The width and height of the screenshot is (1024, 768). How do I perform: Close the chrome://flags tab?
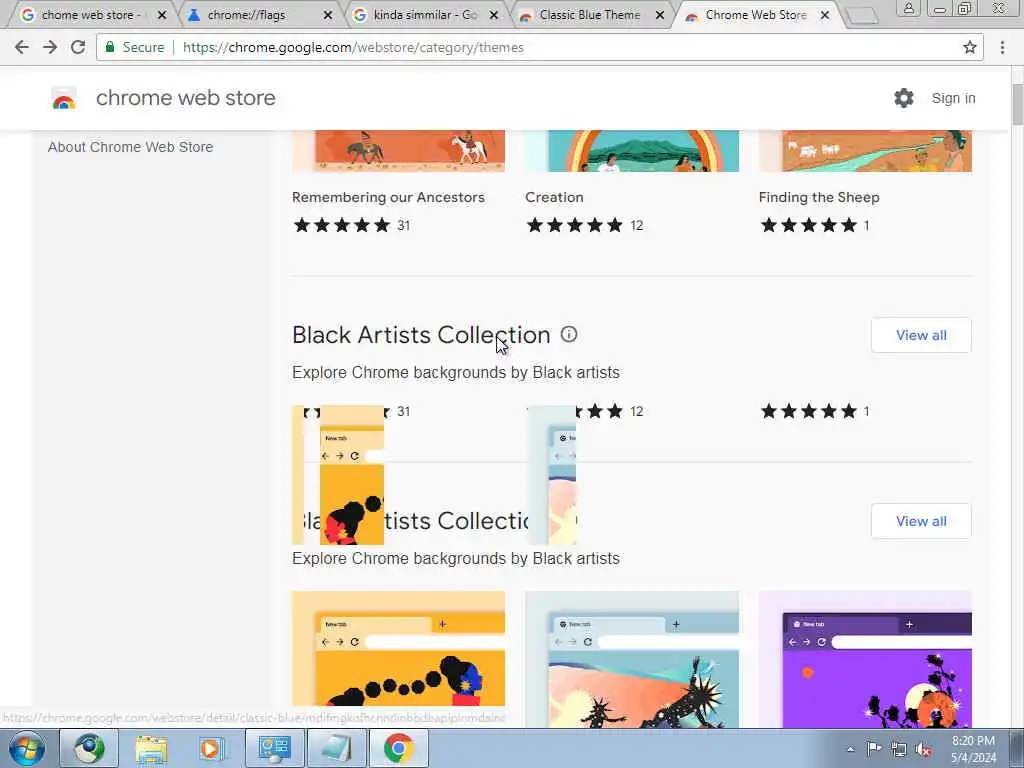click(328, 14)
